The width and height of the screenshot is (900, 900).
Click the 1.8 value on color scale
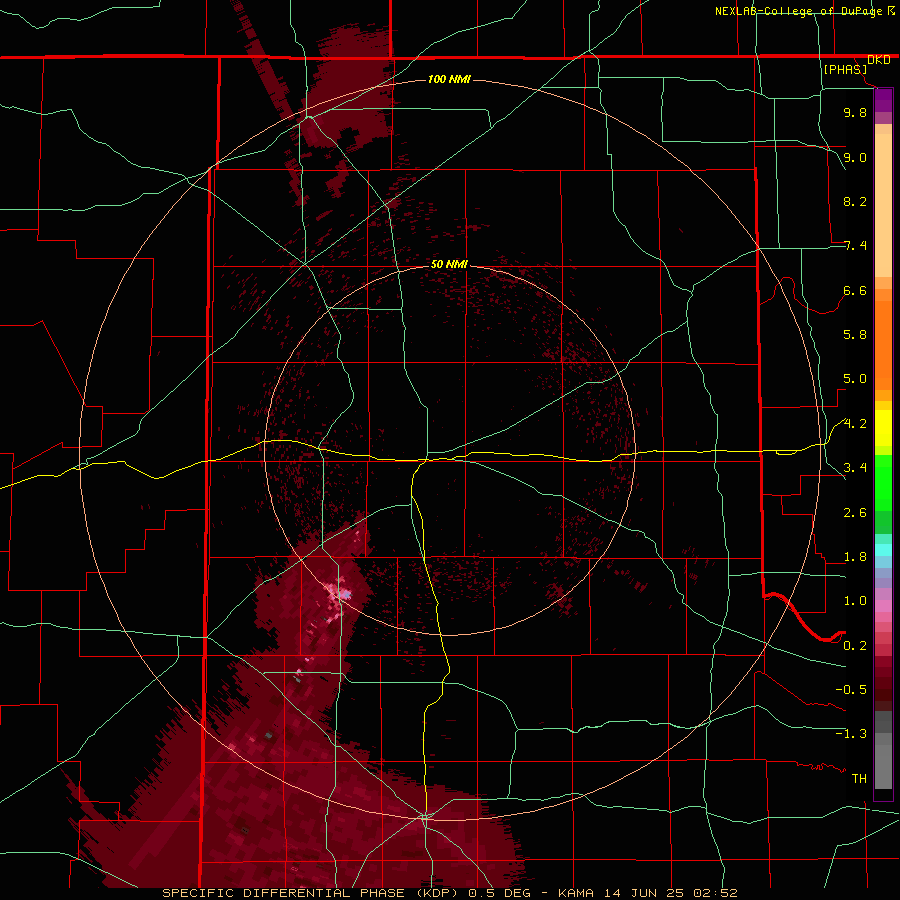pyautogui.click(x=855, y=557)
